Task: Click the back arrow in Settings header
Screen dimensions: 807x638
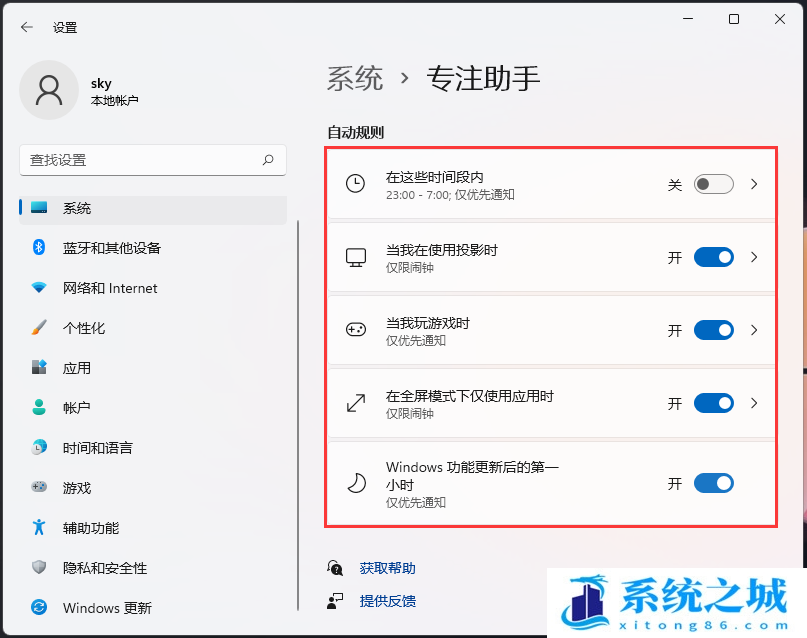Action: coord(27,27)
